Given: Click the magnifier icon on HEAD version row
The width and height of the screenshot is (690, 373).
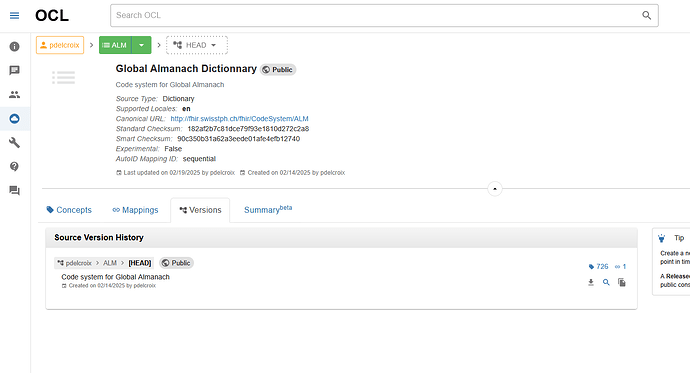Looking at the screenshot, I should coord(606,282).
